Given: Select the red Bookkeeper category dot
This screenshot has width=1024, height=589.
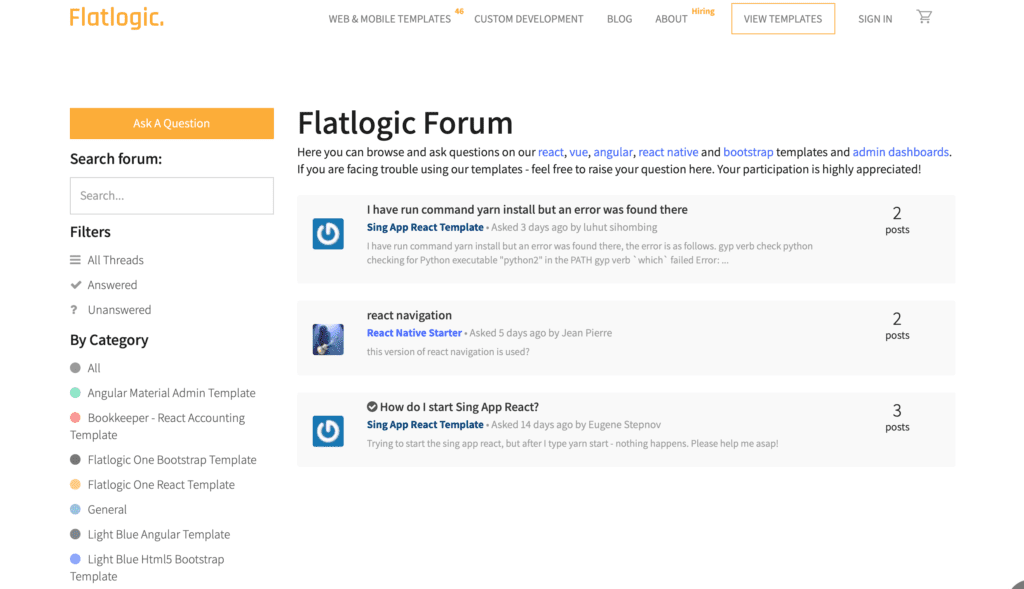Looking at the screenshot, I should tap(75, 417).
